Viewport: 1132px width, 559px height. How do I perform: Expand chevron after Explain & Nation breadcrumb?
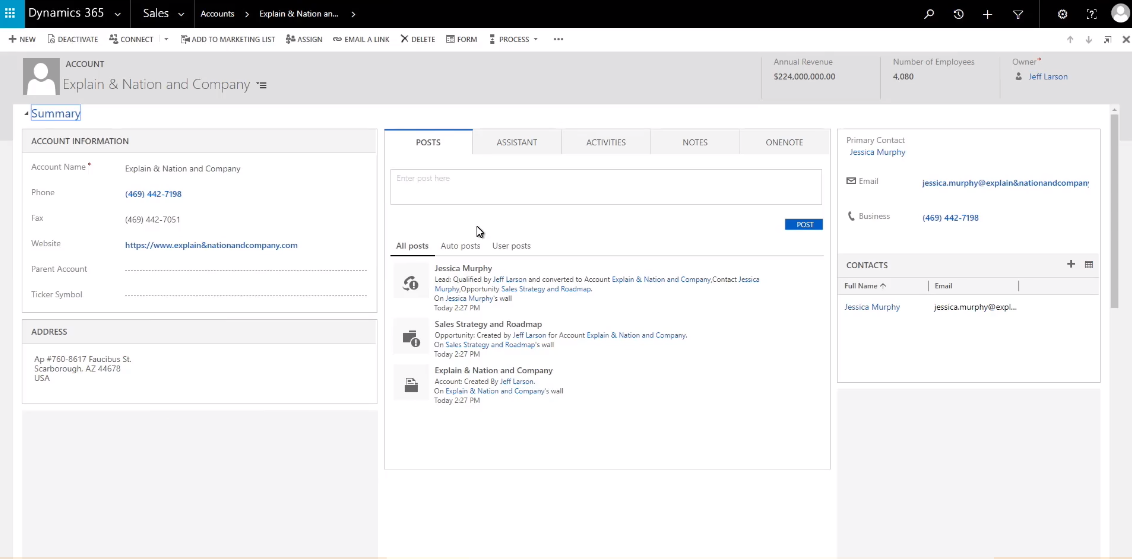pyautogui.click(x=353, y=14)
